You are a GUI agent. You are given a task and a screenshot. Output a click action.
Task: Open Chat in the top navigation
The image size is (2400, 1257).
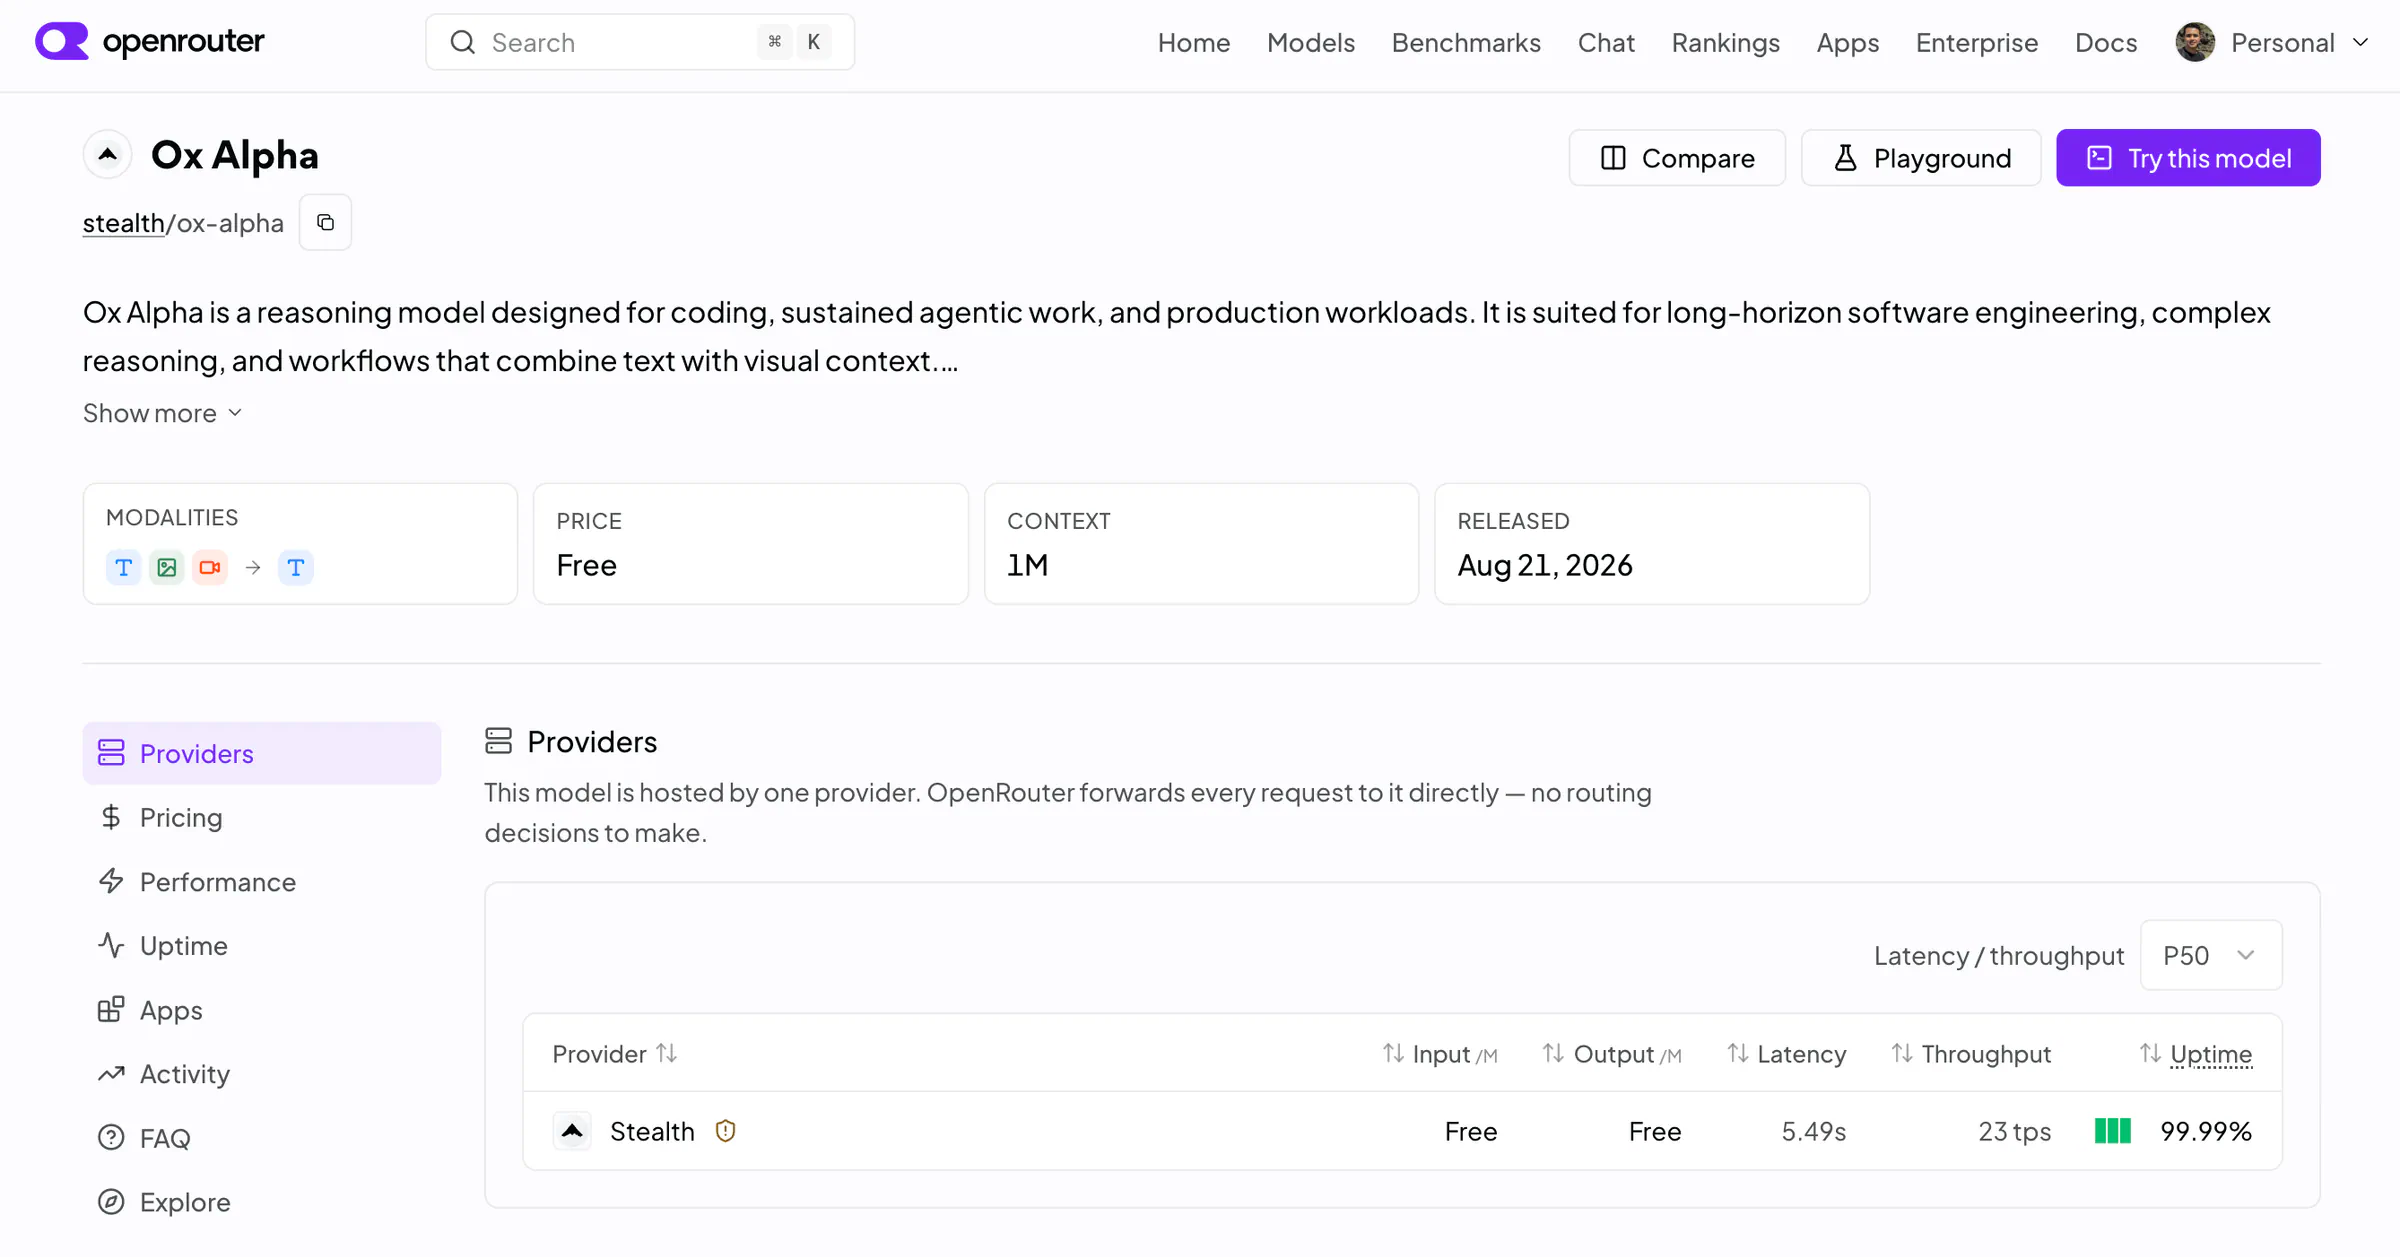coord(1606,42)
